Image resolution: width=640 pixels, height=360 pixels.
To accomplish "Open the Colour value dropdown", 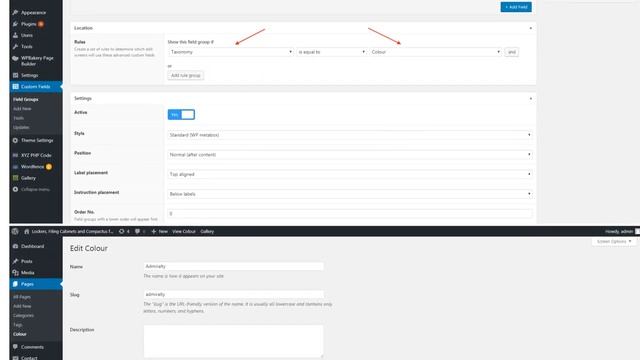I will point(435,52).
